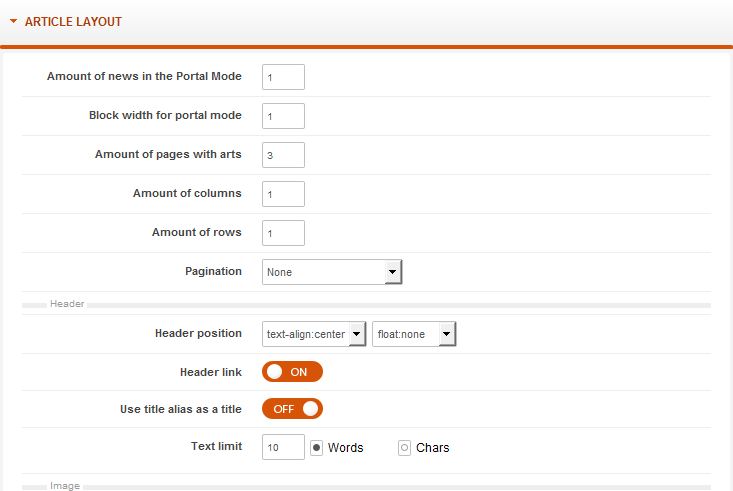733x491 pixels.
Task: Open the float:none dropdown
Action: (x=414, y=334)
